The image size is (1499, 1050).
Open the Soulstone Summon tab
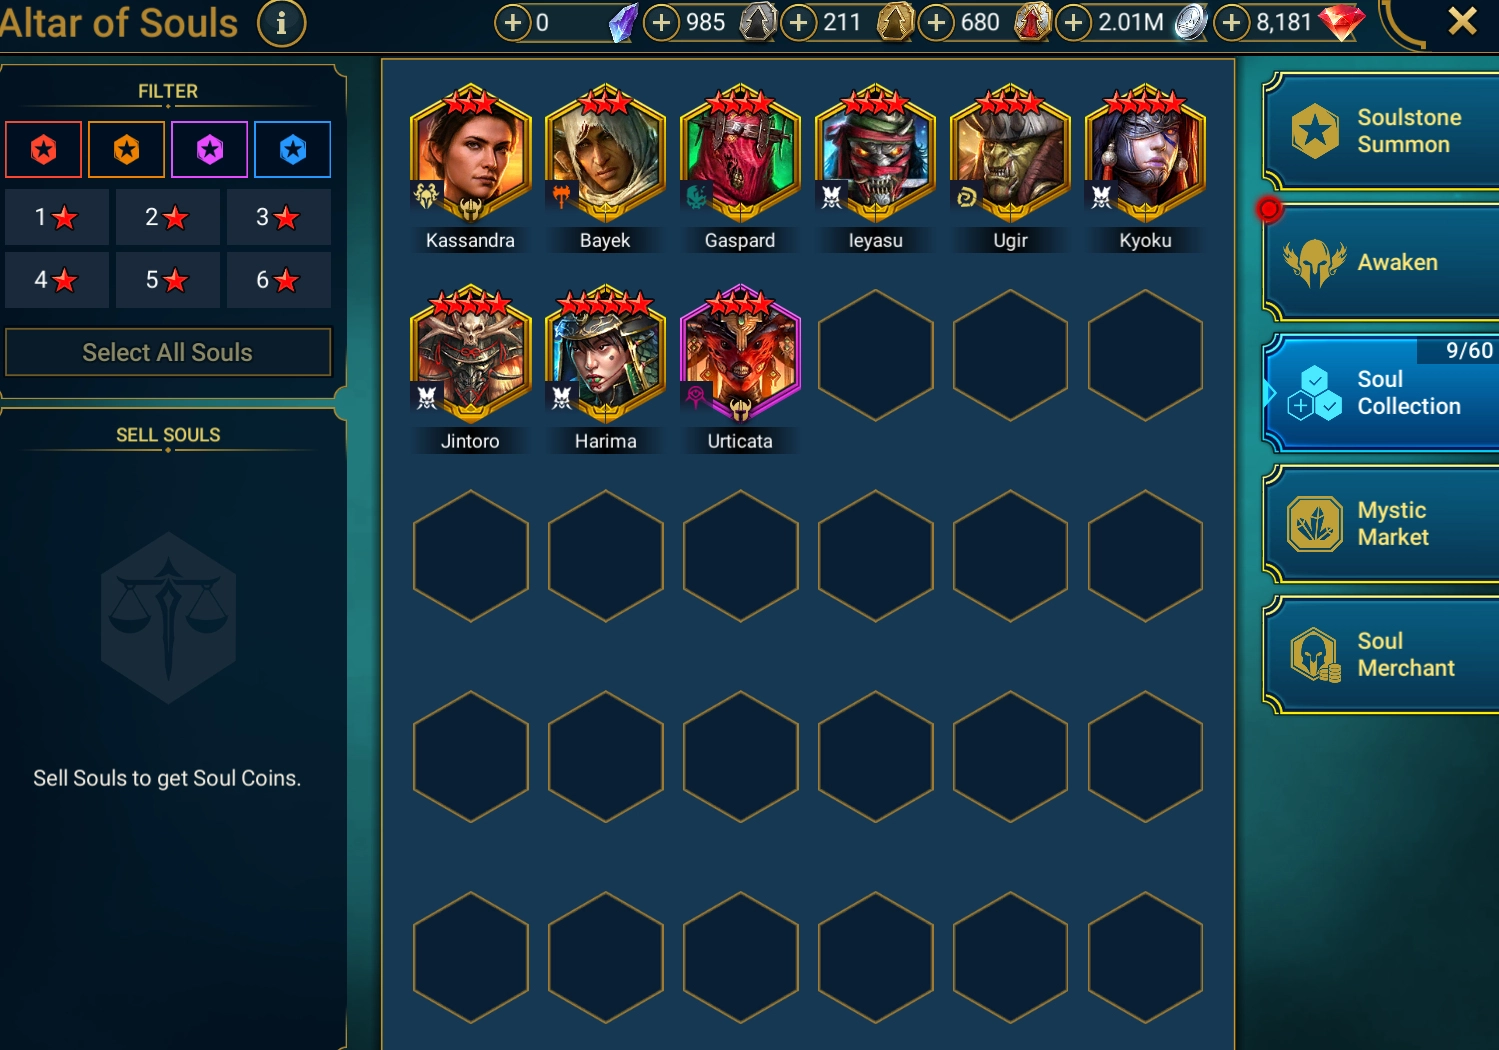click(x=1382, y=131)
